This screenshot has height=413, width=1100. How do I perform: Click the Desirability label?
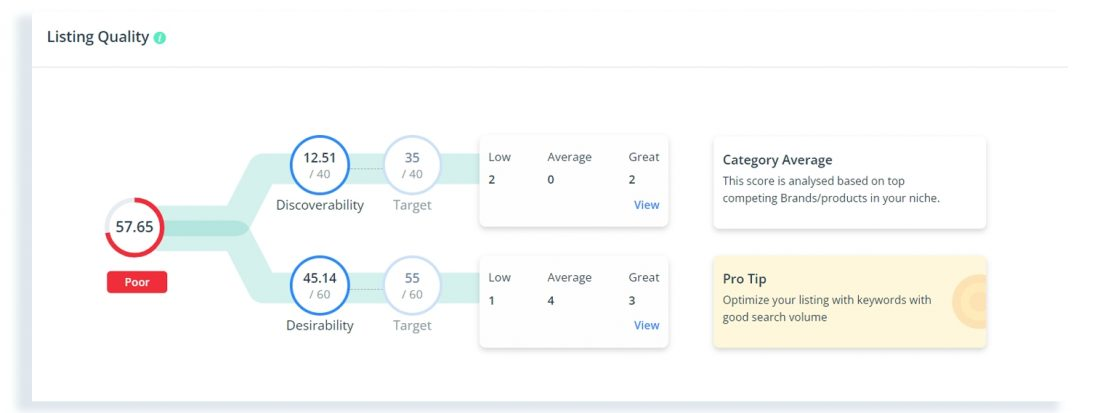click(x=320, y=325)
